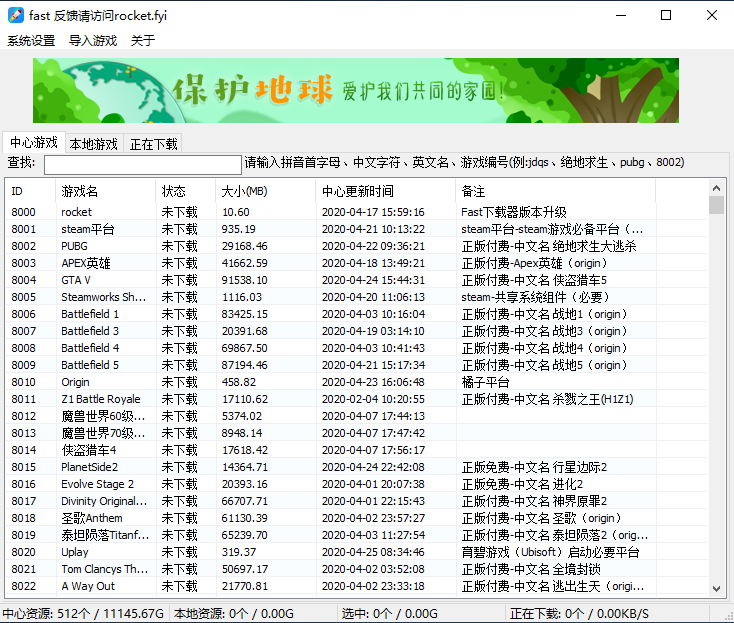Select the Origin game row
The height and width of the screenshot is (623, 734).
coord(357,382)
